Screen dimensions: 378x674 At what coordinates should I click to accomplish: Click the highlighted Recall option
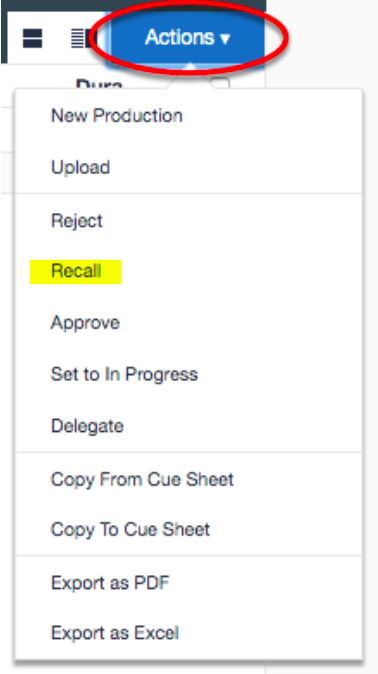click(76, 271)
